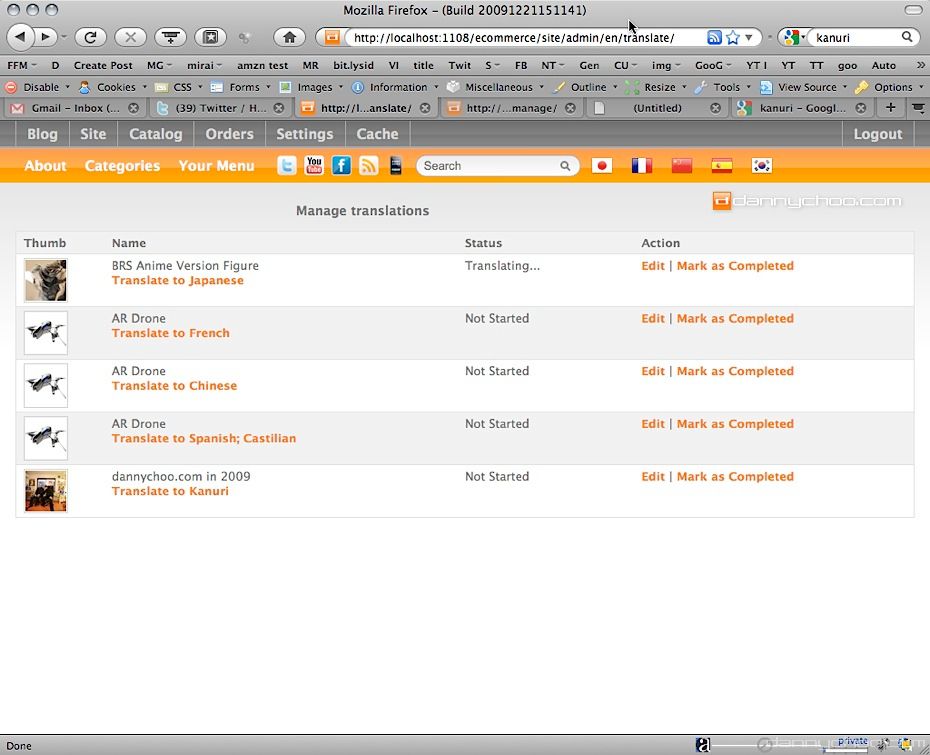
Task: Switch language with the Japanese flag
Action: point(602,166)
